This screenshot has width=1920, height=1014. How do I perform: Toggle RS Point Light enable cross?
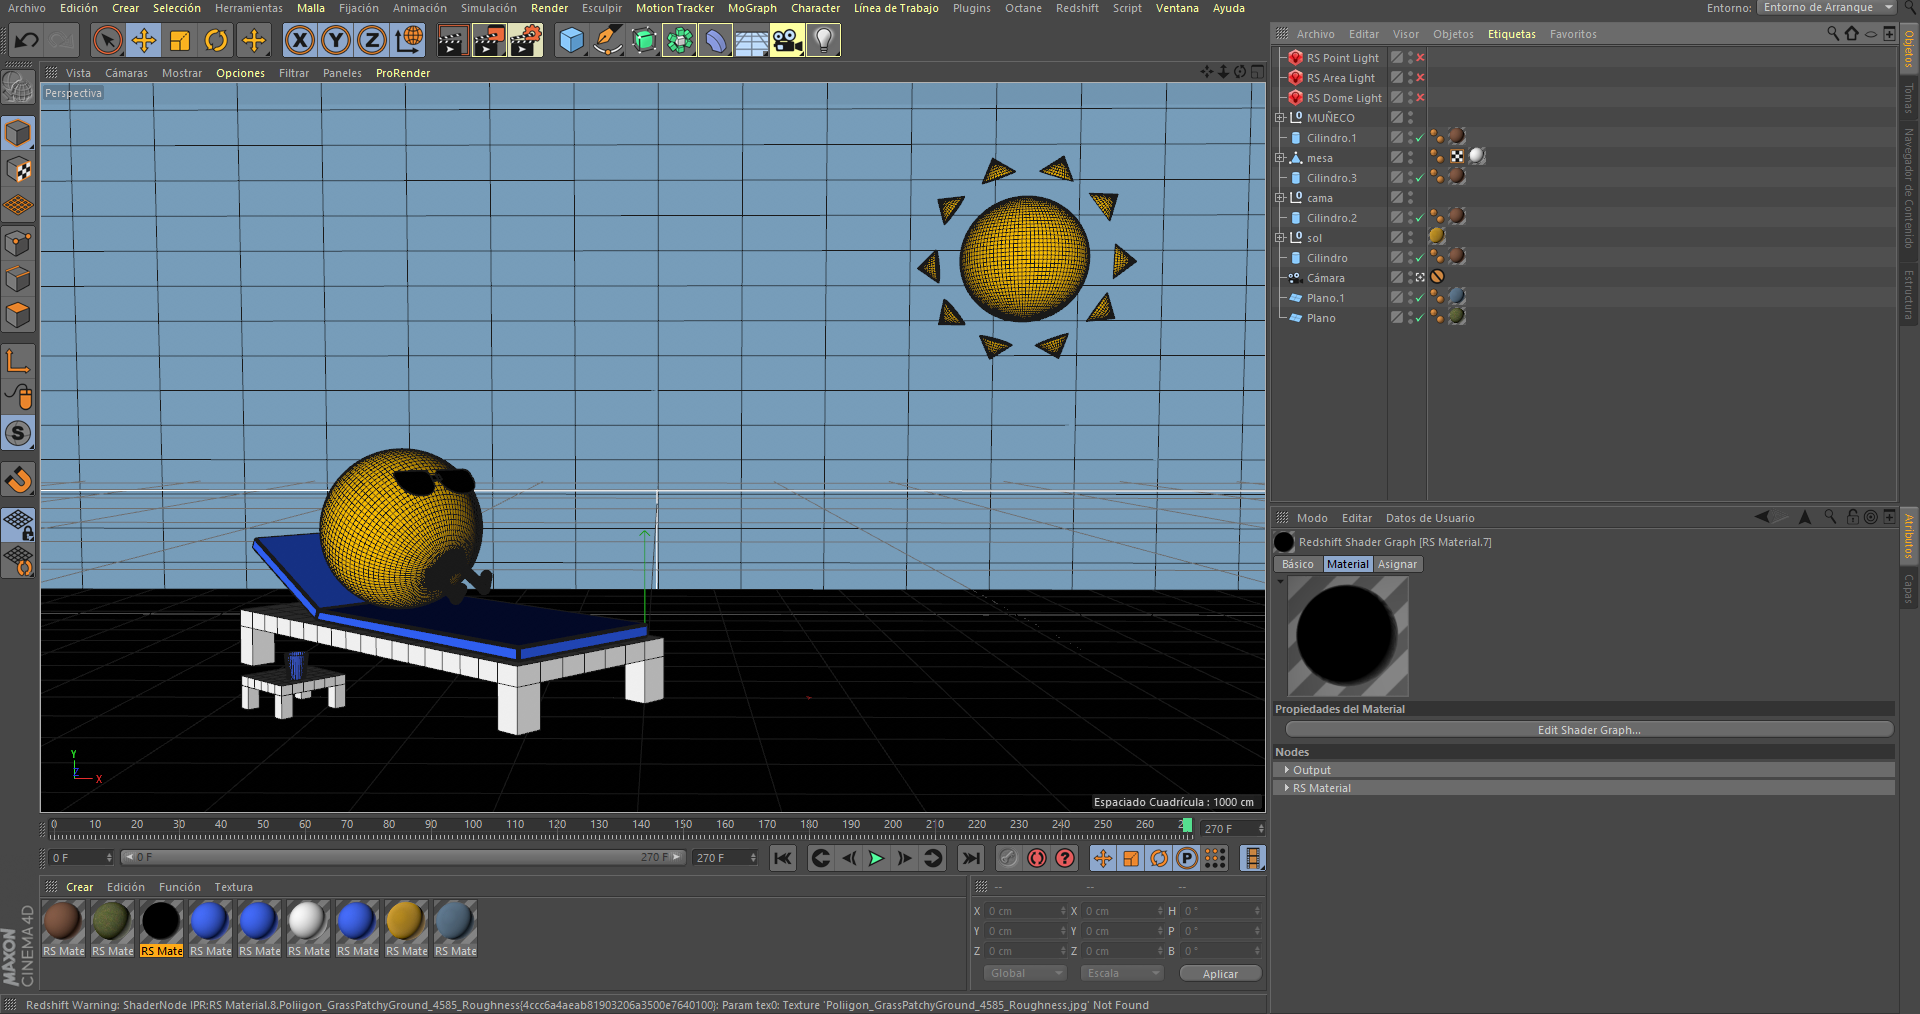(x=1420, y=58)
